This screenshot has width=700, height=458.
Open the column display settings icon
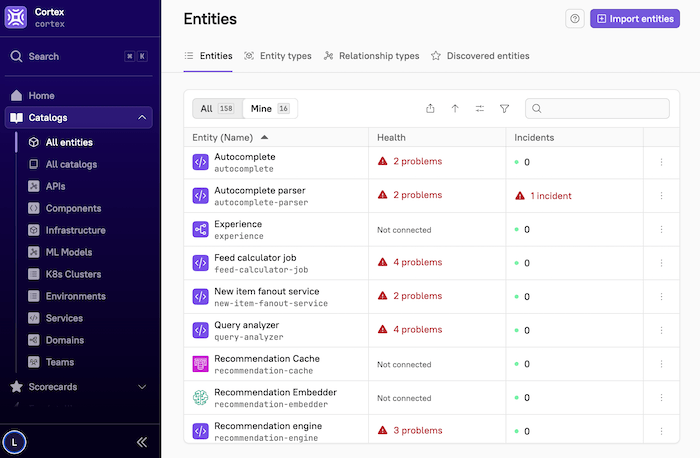480,108
